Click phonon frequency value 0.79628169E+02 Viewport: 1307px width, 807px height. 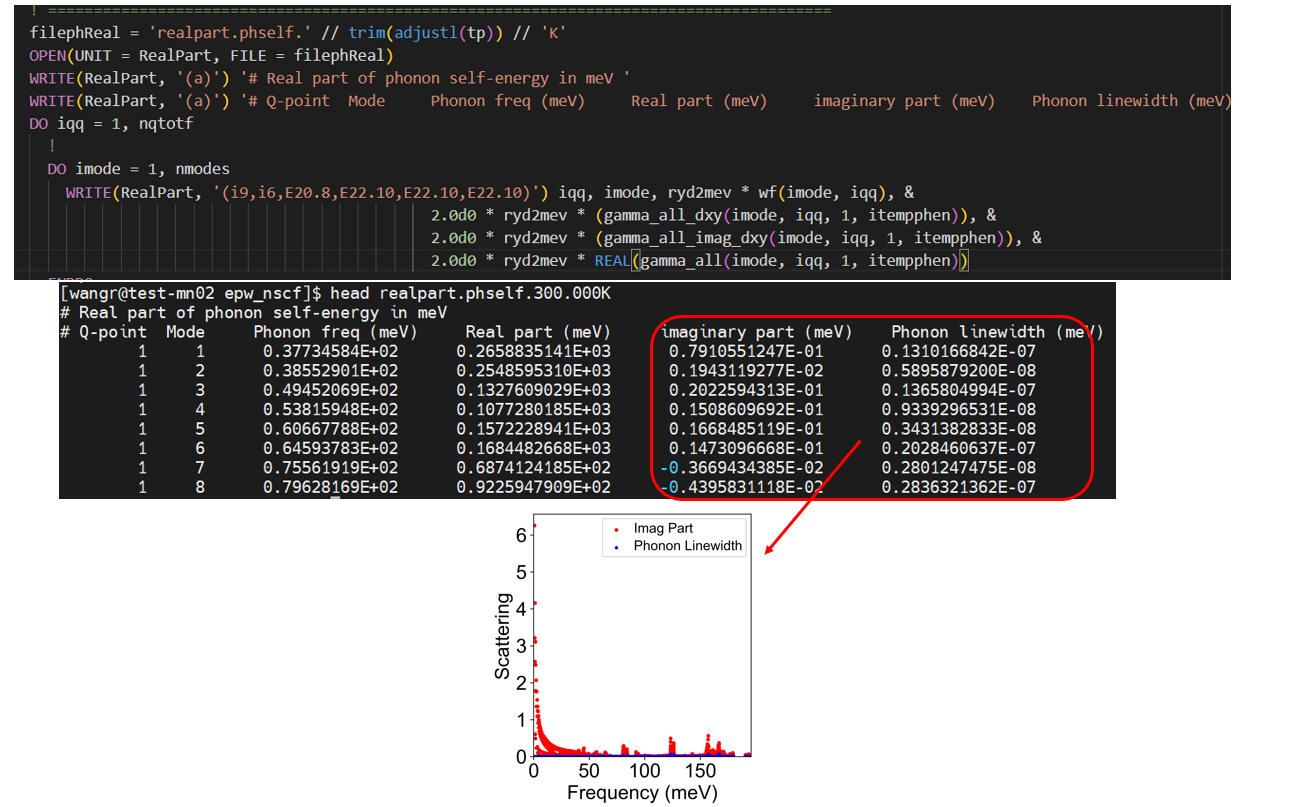tap(331, 488)
